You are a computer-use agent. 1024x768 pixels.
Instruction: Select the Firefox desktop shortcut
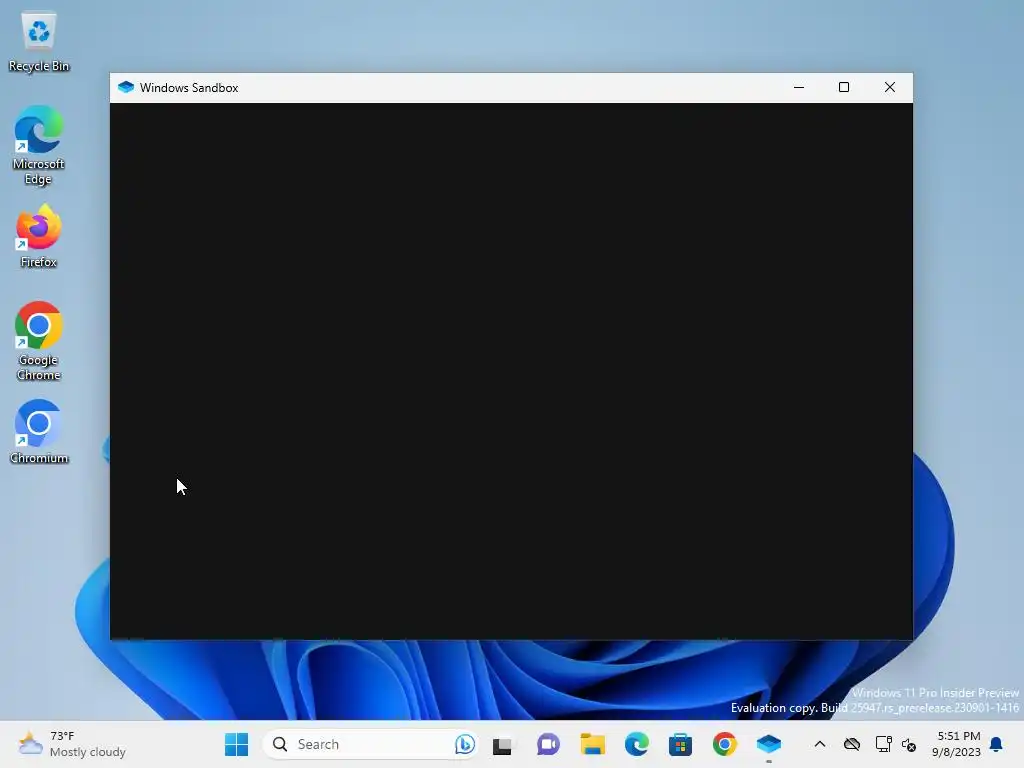click(39, 236)
